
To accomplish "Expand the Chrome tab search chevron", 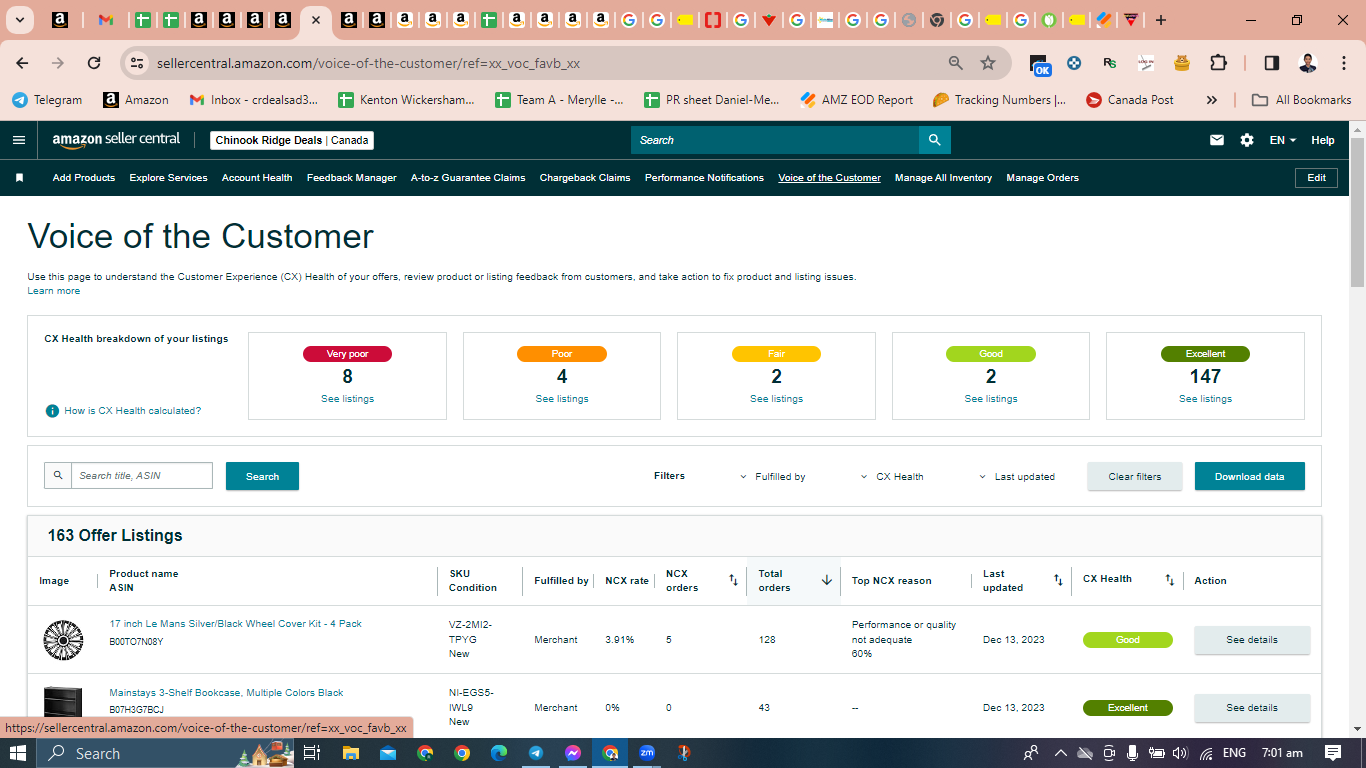I will pos(19,20).
